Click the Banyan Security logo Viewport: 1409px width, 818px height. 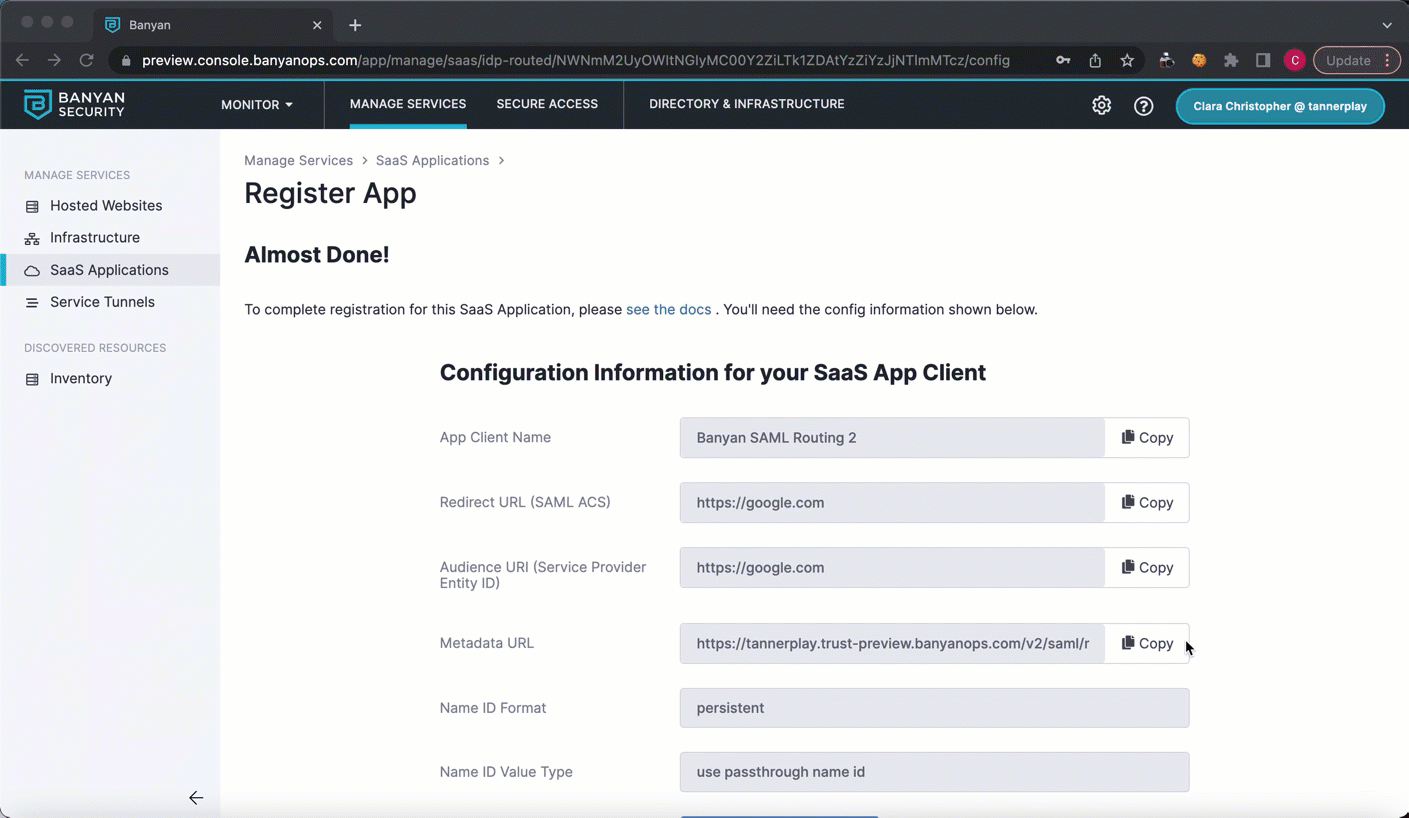click(74, 104)
